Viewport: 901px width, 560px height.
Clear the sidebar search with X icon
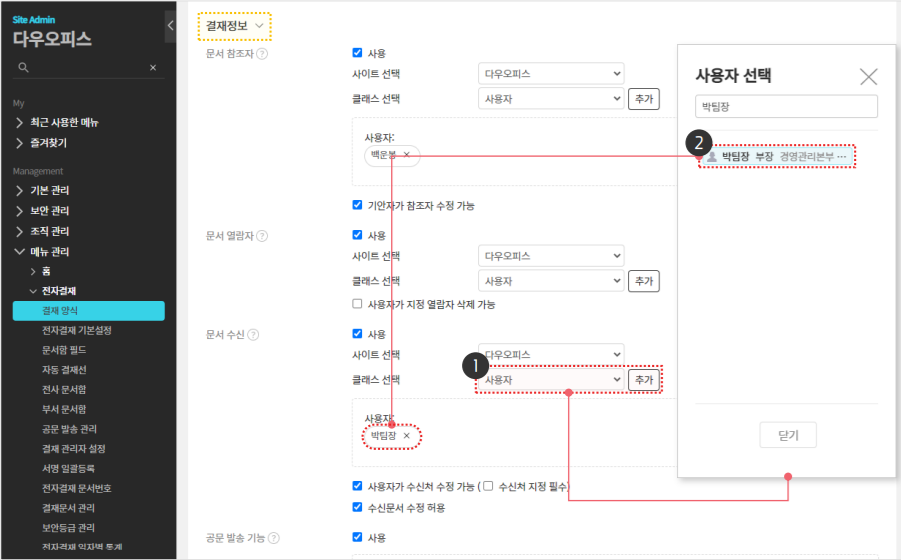point(152,68)
